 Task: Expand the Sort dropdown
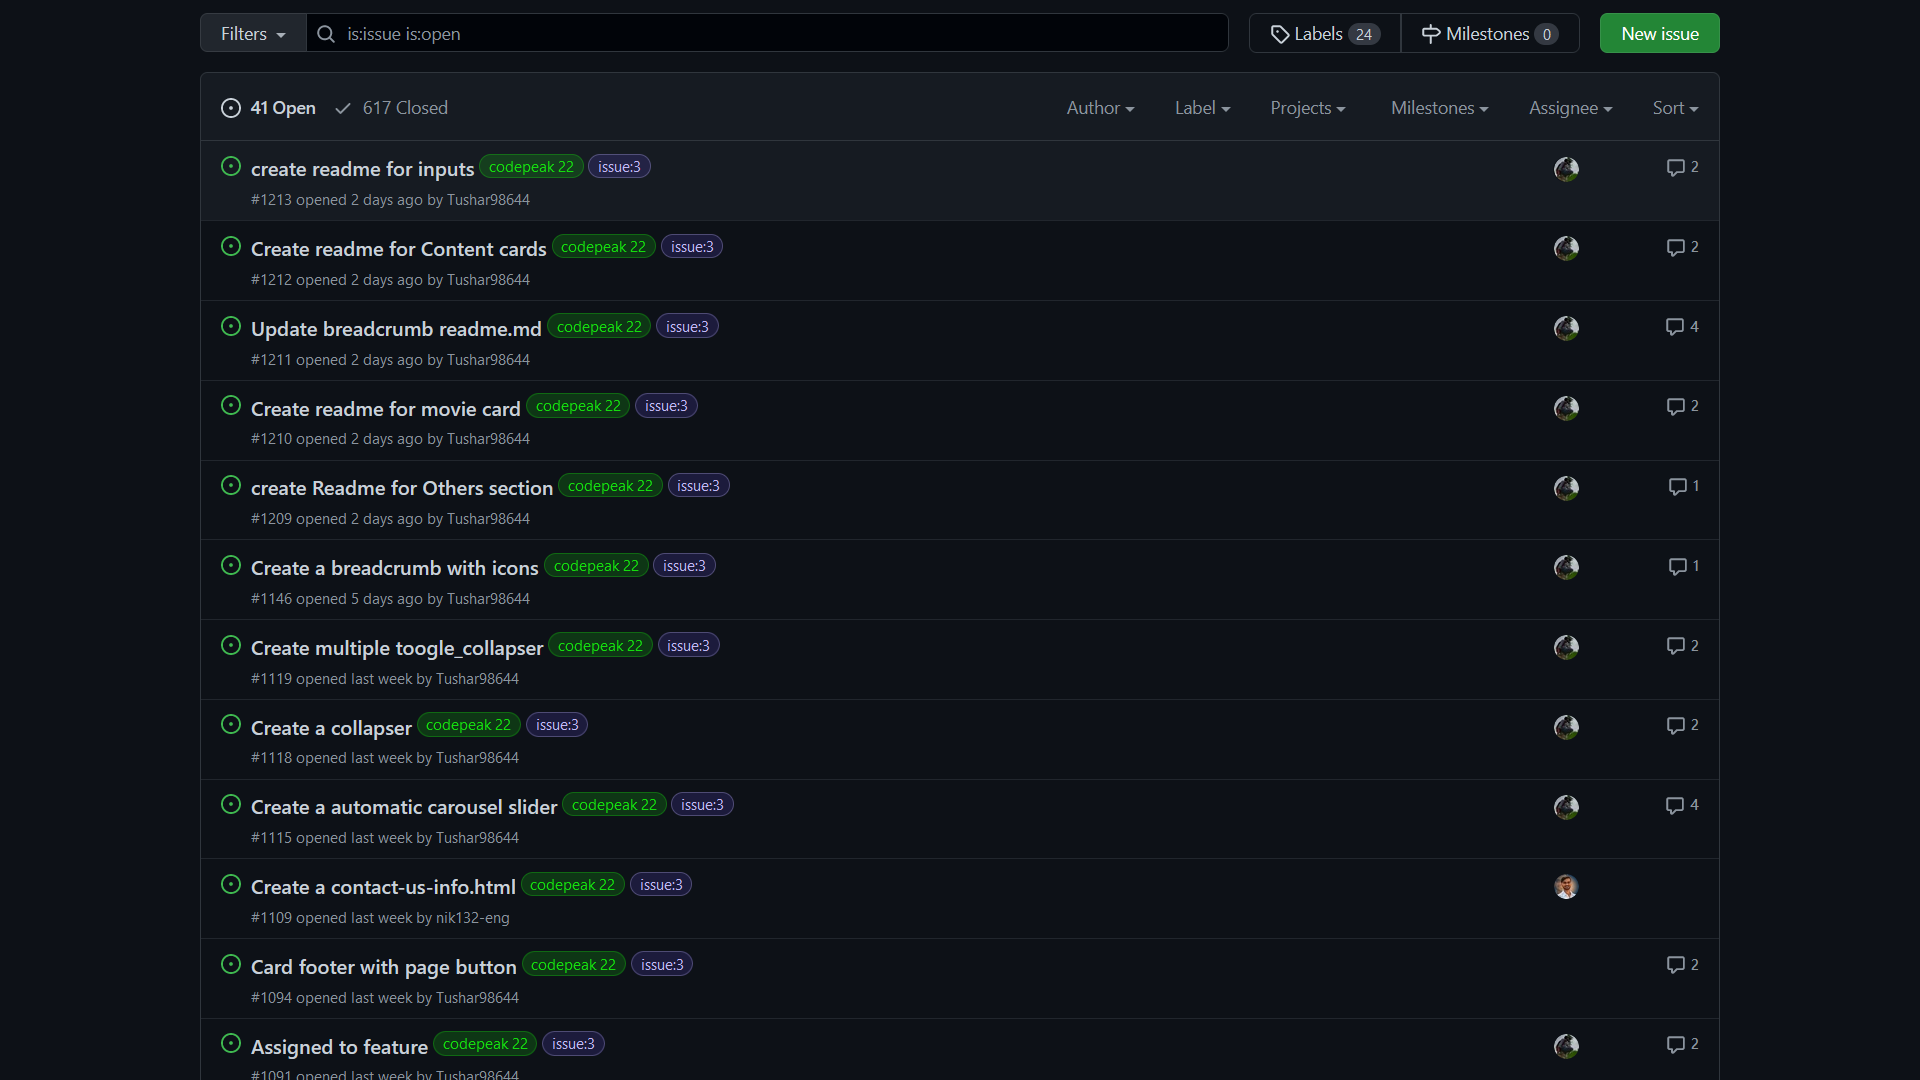click(1675, 107)
